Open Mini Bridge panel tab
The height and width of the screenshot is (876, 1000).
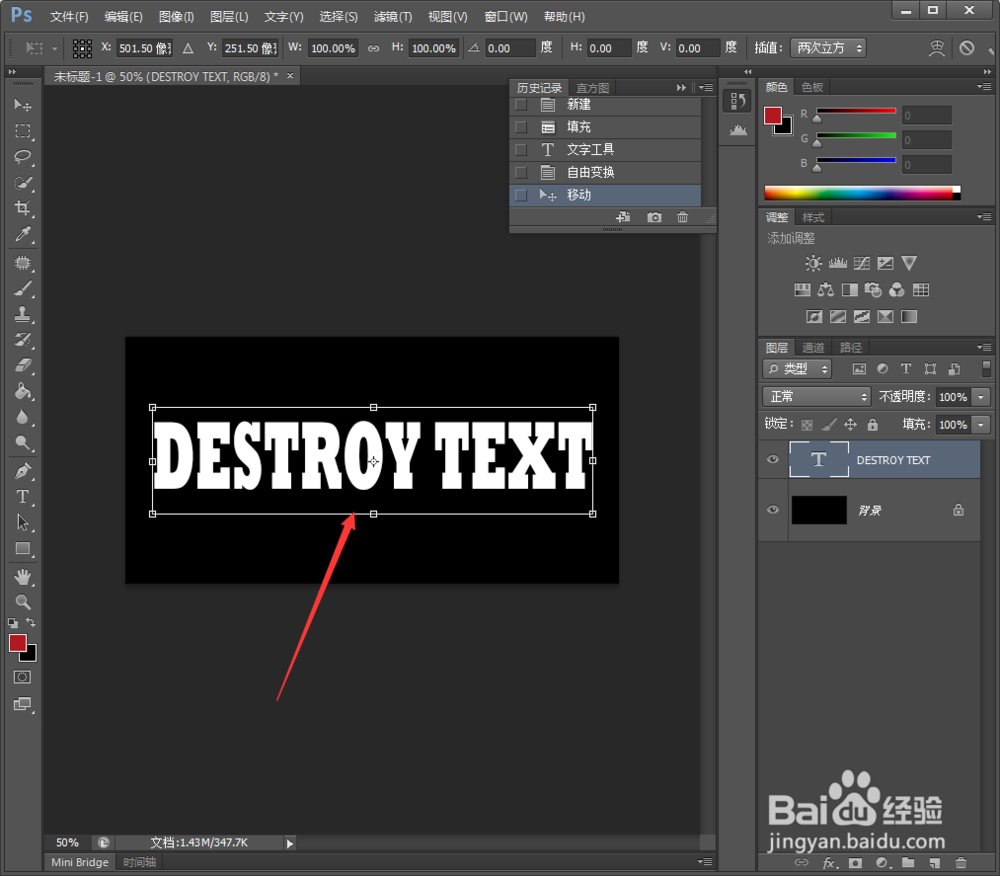coord(80,862)
